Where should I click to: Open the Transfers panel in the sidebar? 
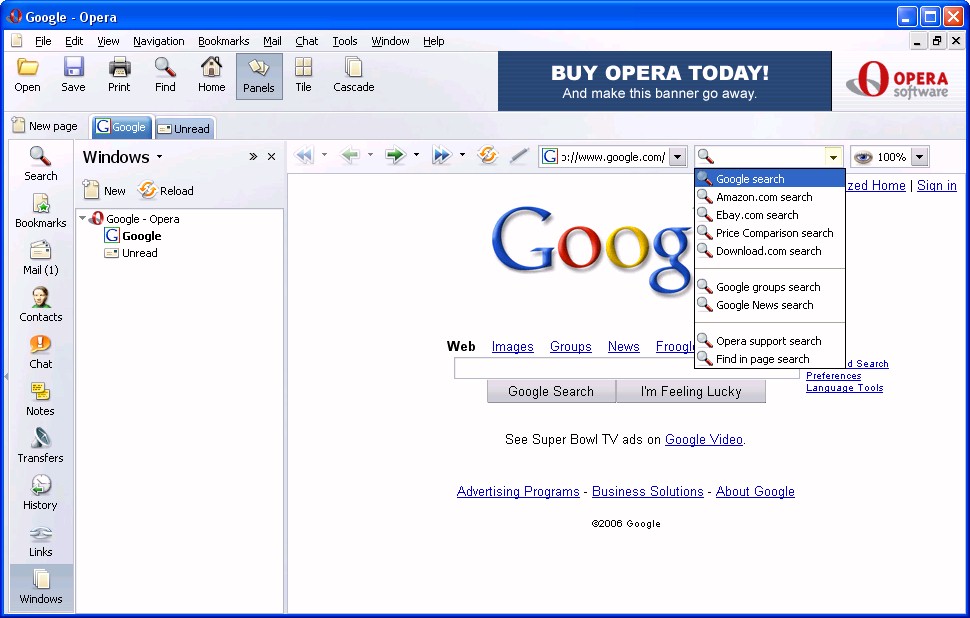pyautogui.click(x=41, y=445)
